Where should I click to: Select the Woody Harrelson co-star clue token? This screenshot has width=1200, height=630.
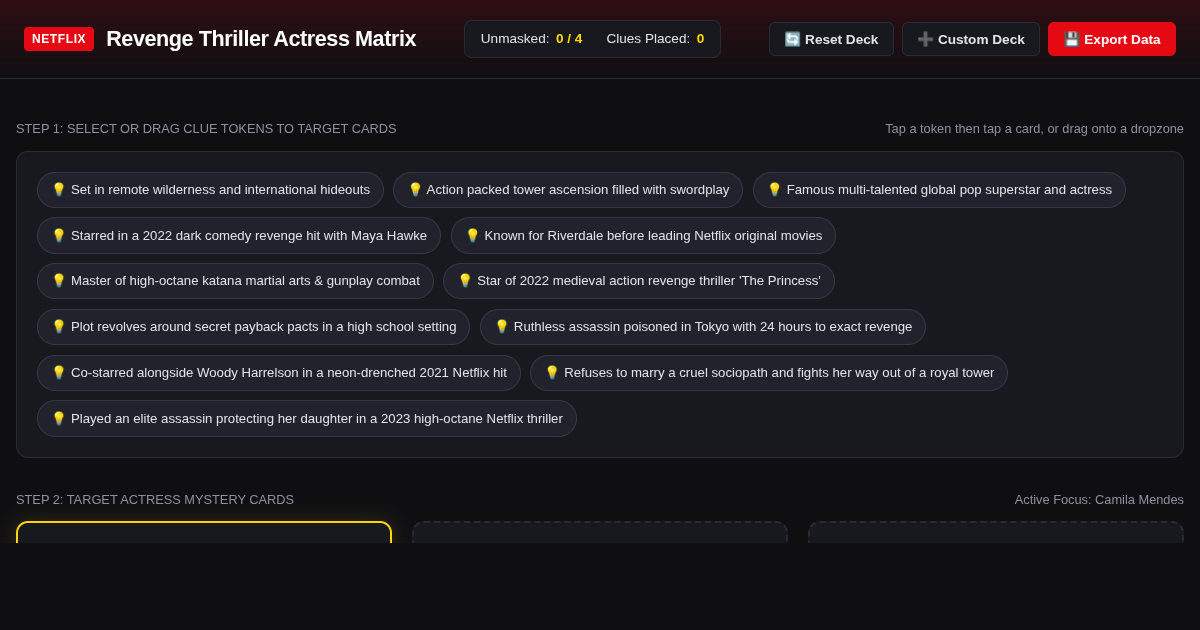point(279,373)
